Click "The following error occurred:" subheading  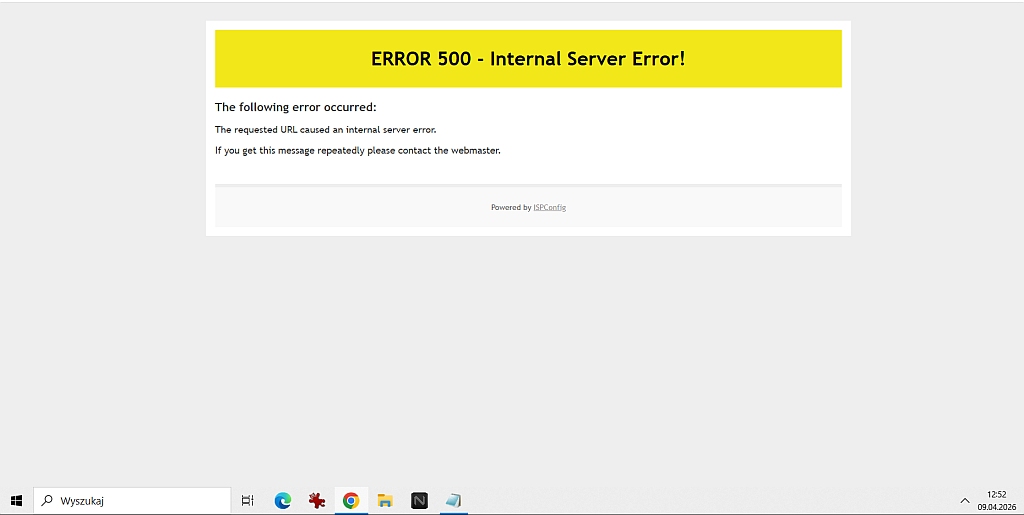pyautogui.click(x=295, y=107)
